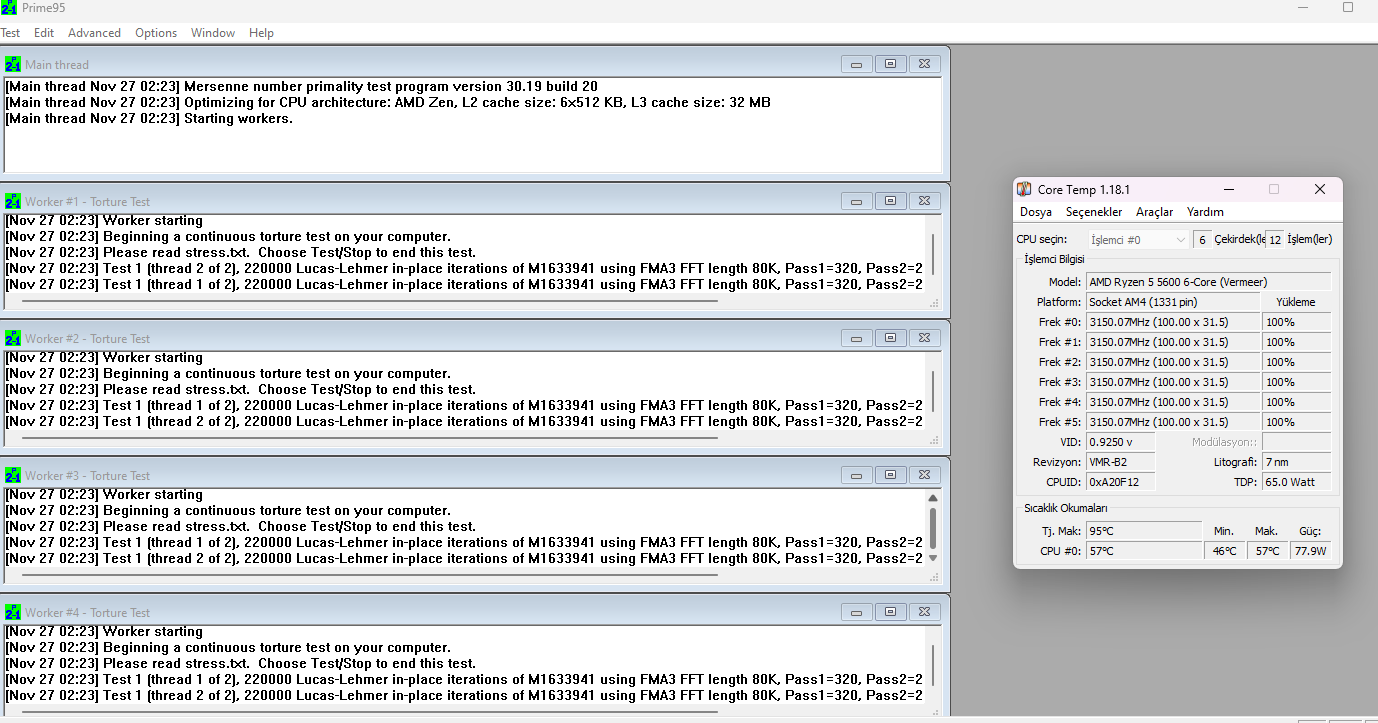Click the Platform field Socket AM4 (1331 pin)

click(x=1173, y=302)
